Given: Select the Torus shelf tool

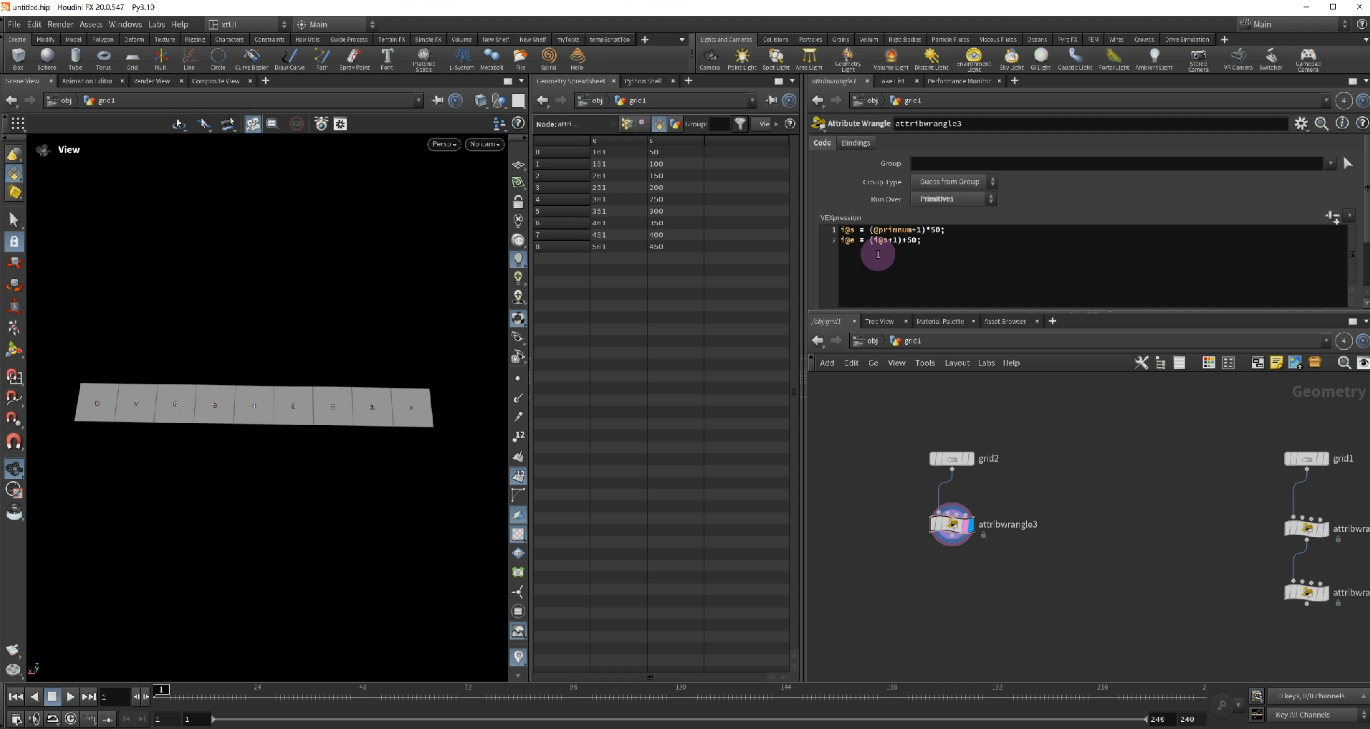Looking at the screenshot, I should point(103,59).
